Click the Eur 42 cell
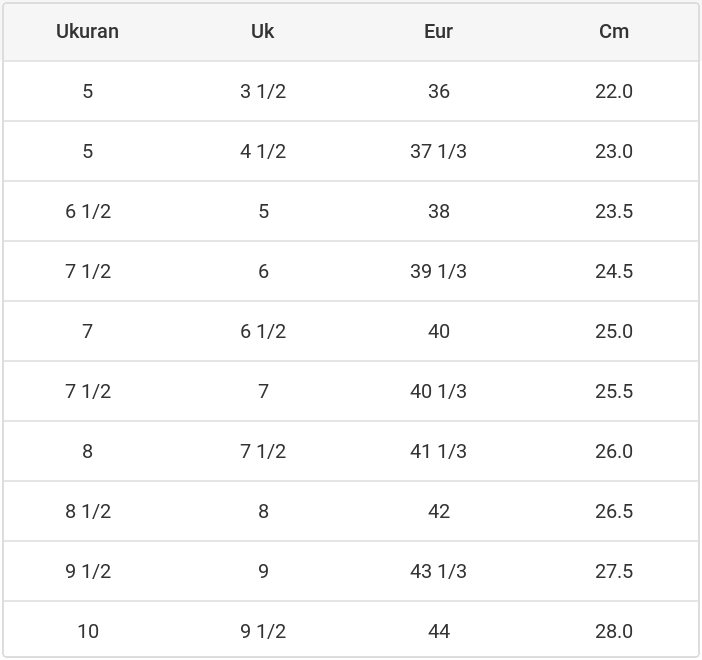This screenshot has width=702, height=660. tap(438, 511)
